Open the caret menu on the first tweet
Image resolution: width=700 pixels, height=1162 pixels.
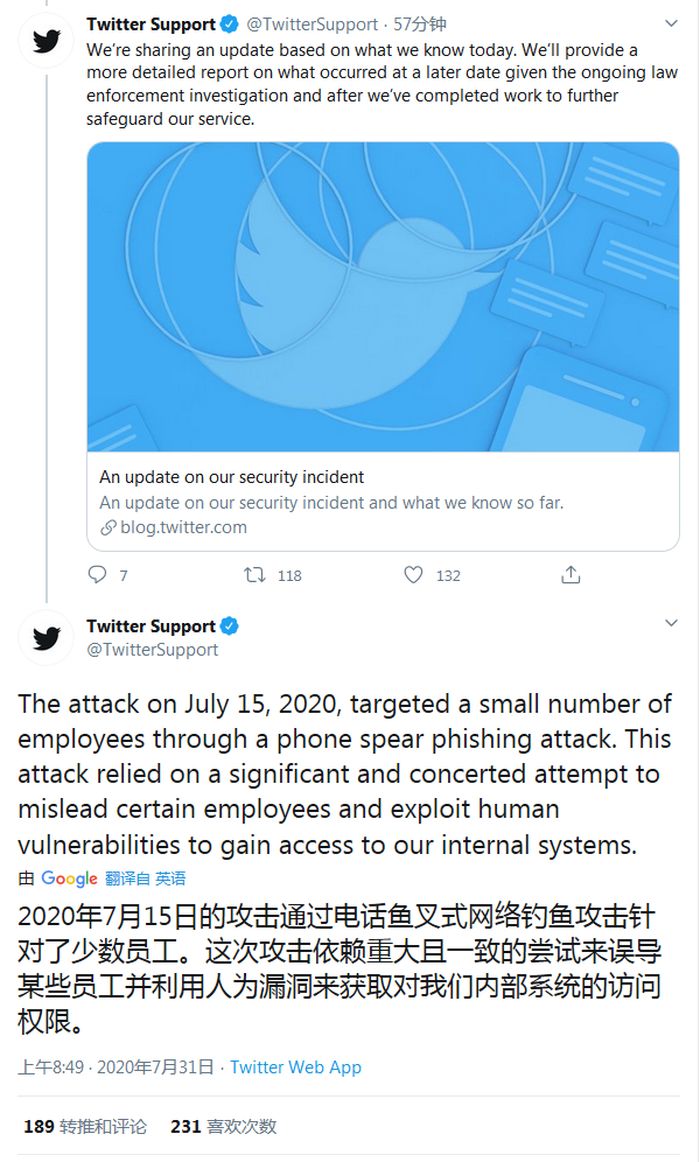tap(669, 21)
